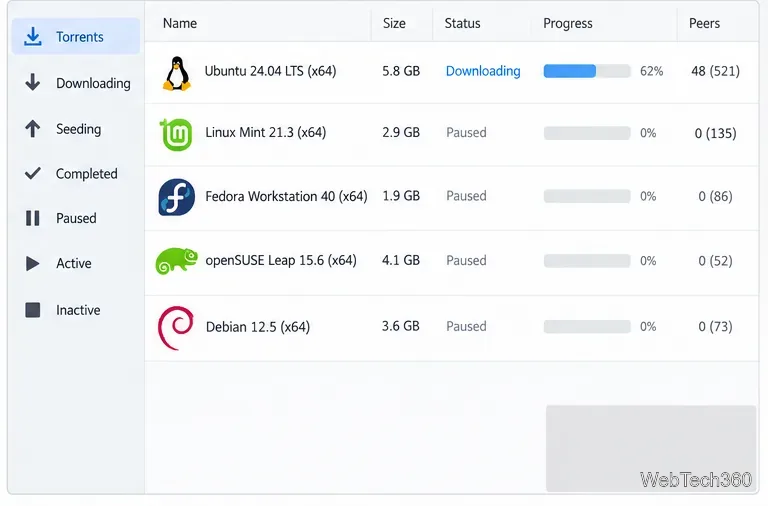Image resolution: width=768 pixels, height=506 pixels.
Task: Select 'Fedora Workstation 40 (x64)' torrent name
Action: click(287, 196)
